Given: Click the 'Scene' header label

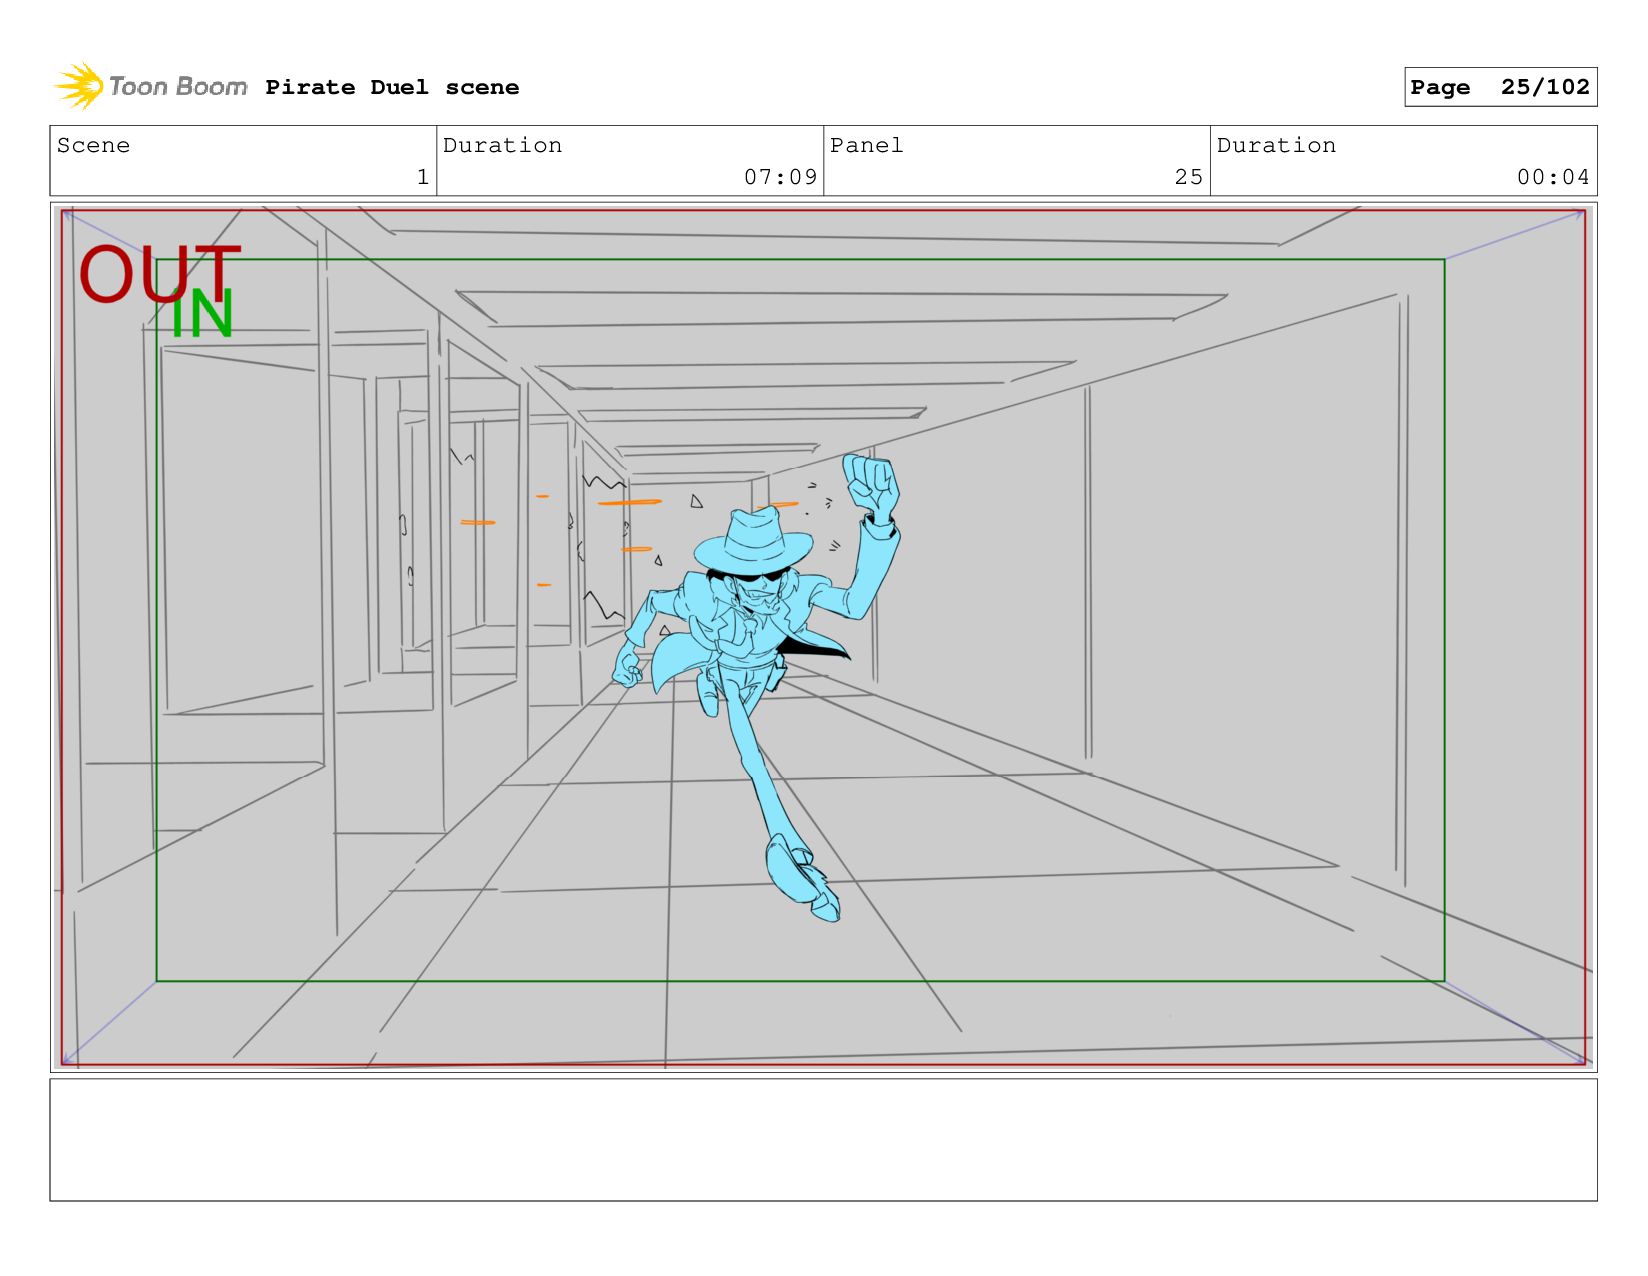Looking at the screenshot, I should (93, 145).
